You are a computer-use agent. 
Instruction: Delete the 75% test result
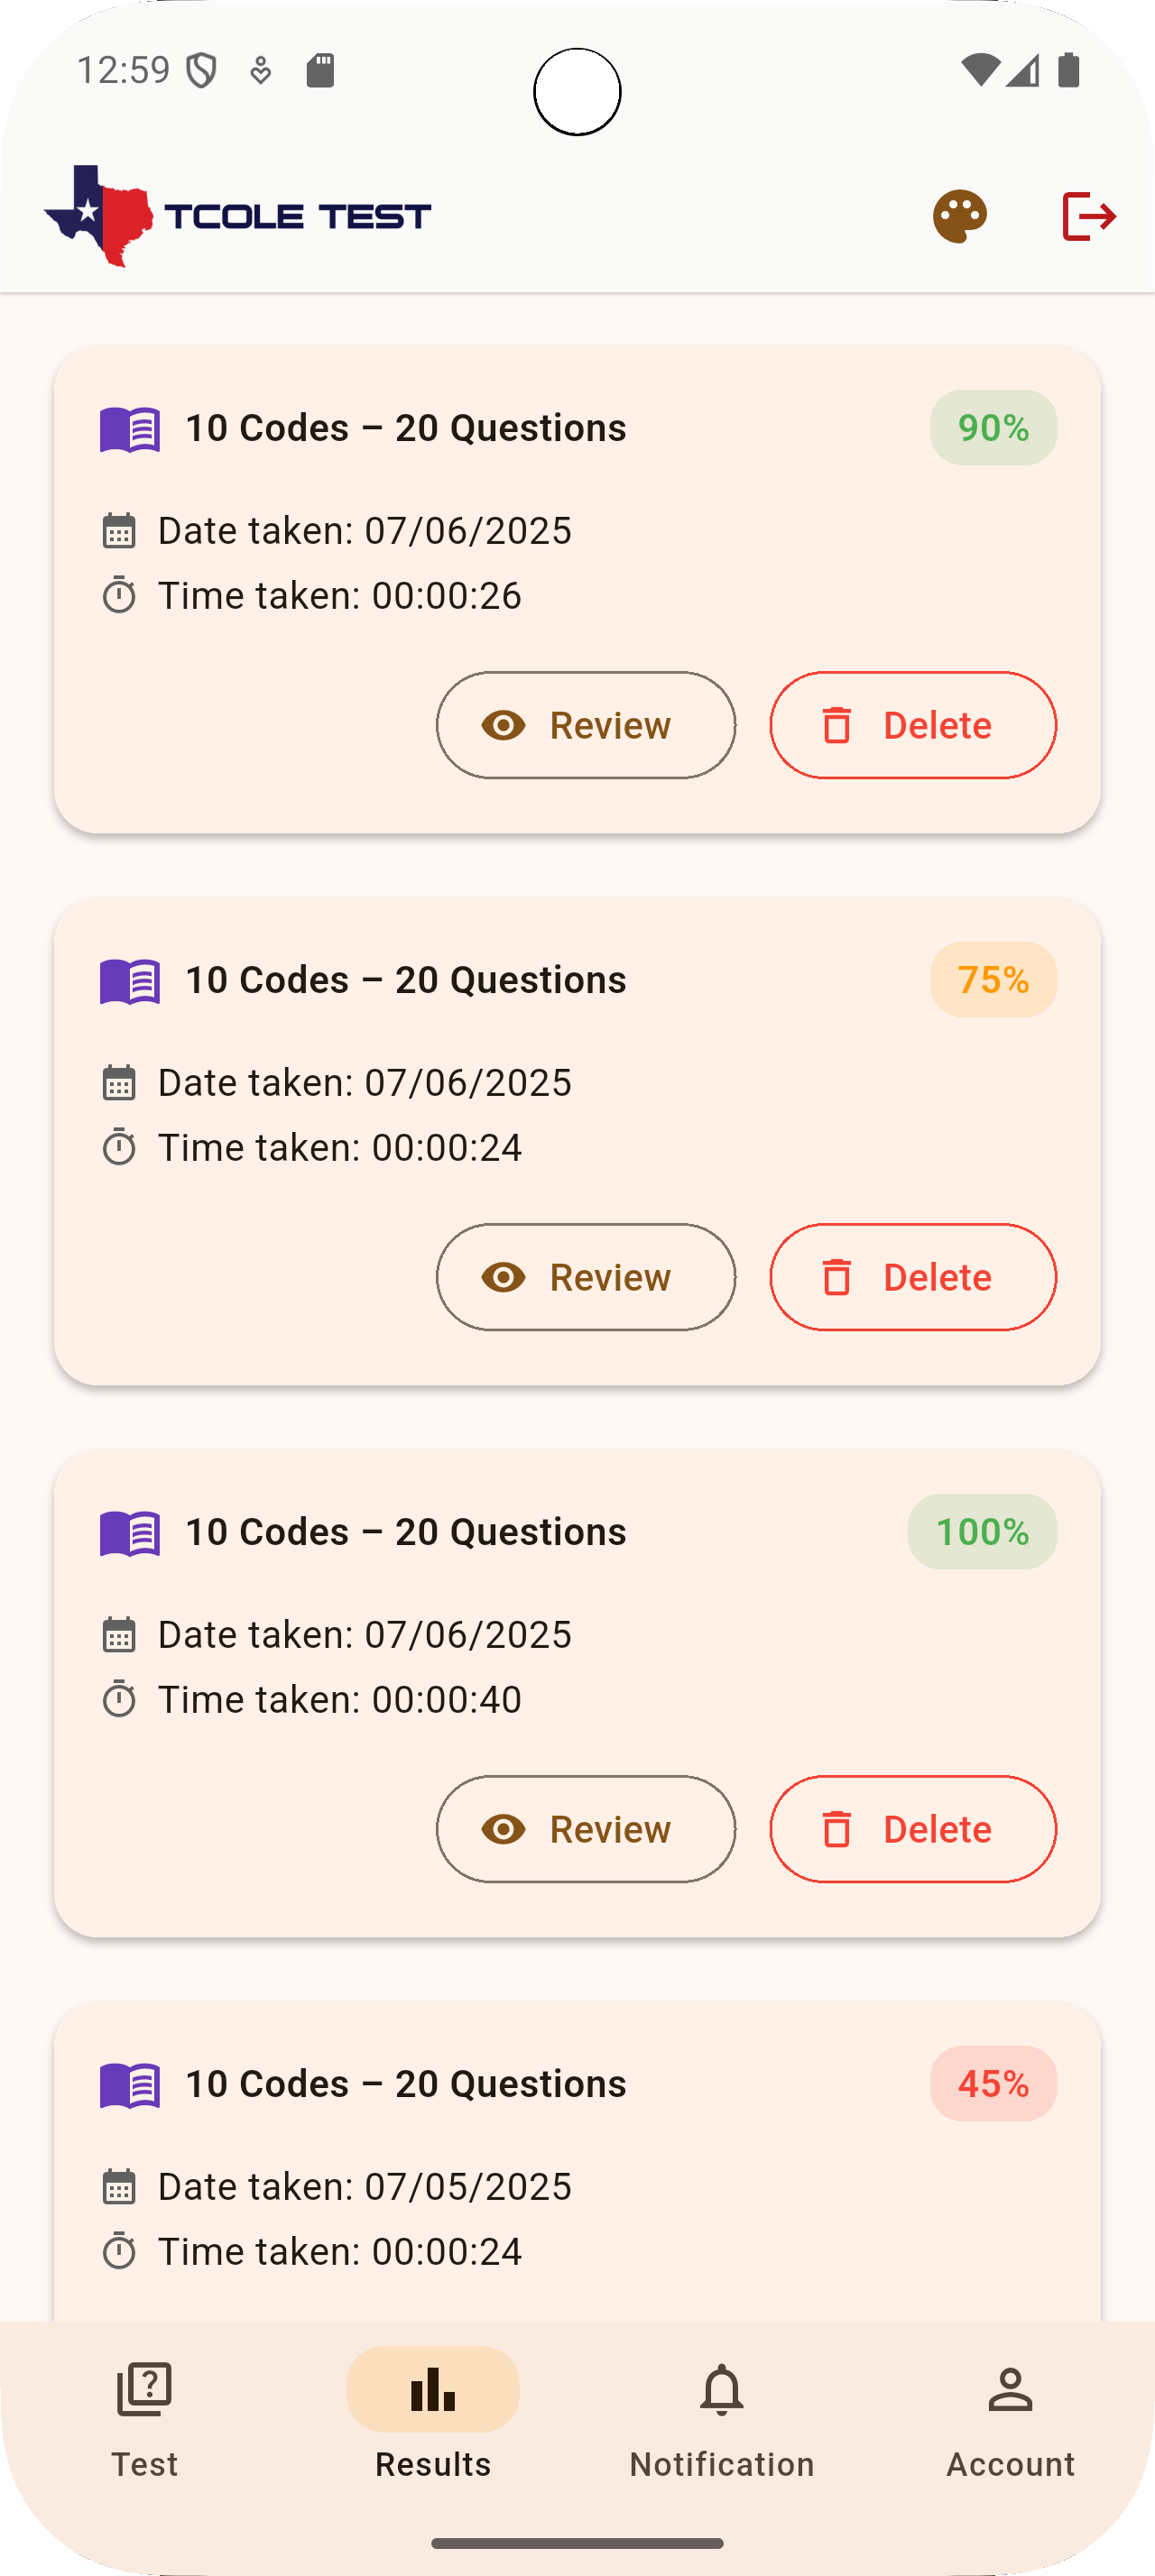(x=912, y=1277)
